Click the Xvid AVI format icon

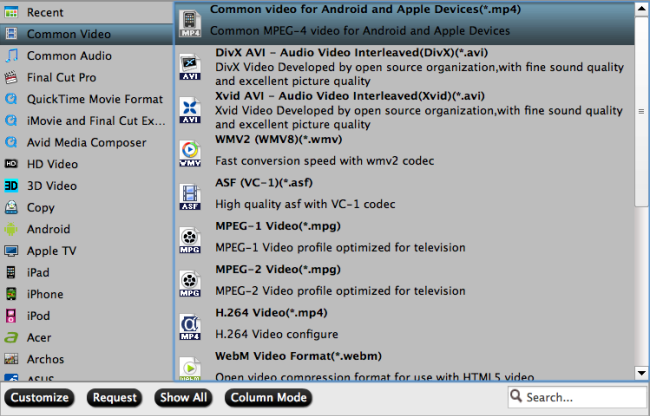point(190,110)
